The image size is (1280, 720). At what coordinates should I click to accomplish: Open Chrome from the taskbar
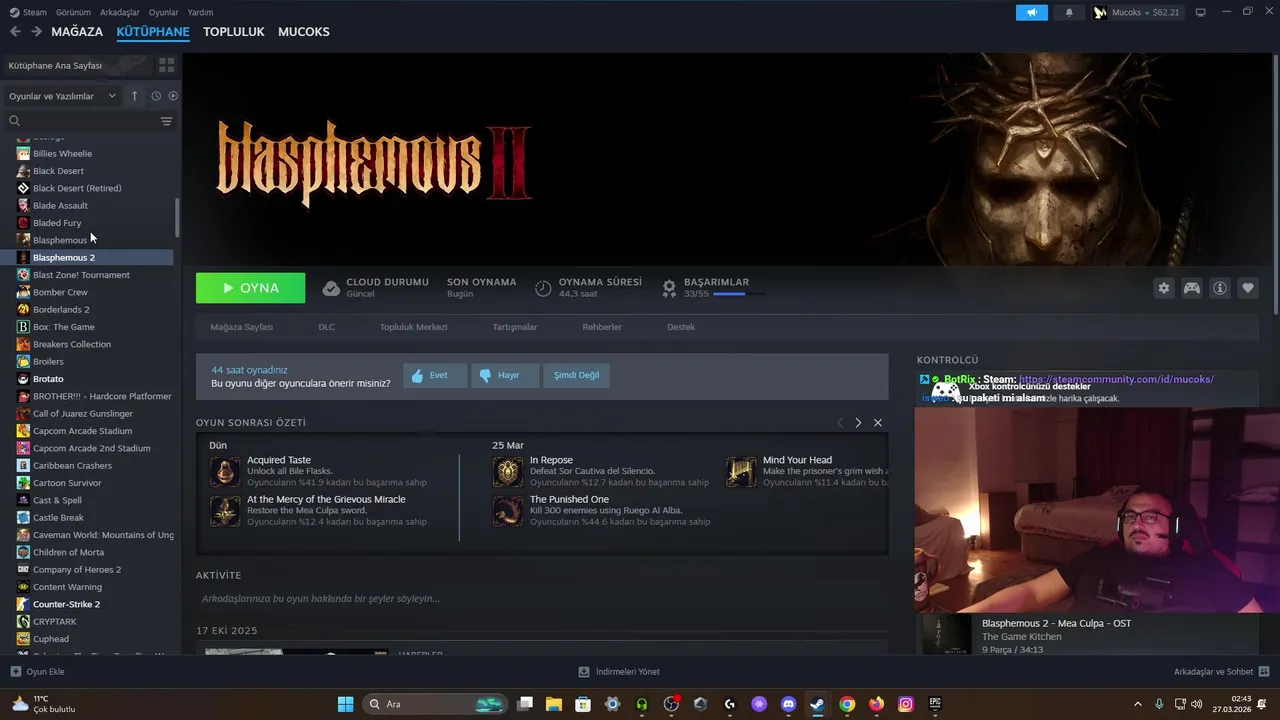tap(847, 704)
